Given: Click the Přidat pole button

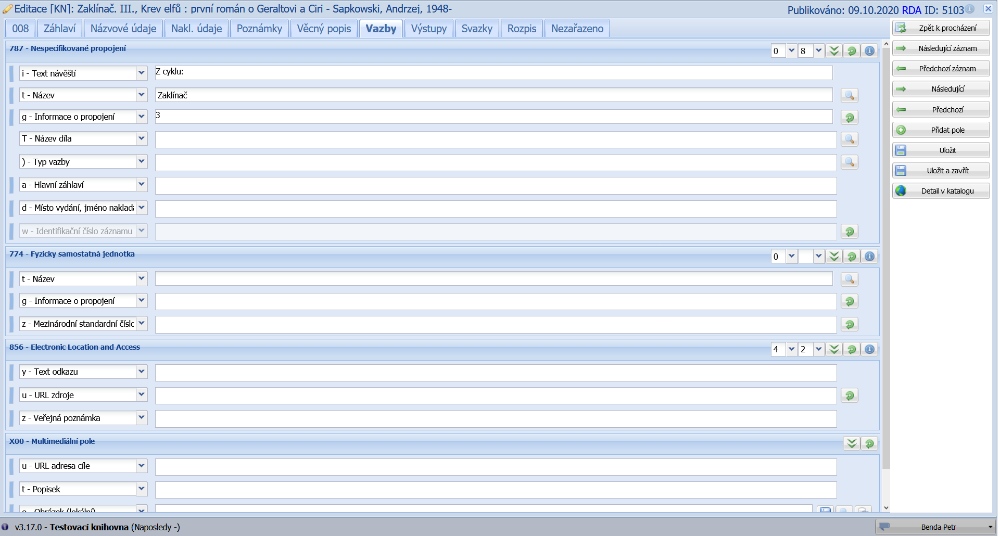Looking at the screenshot, I should (x=940, y=130).
